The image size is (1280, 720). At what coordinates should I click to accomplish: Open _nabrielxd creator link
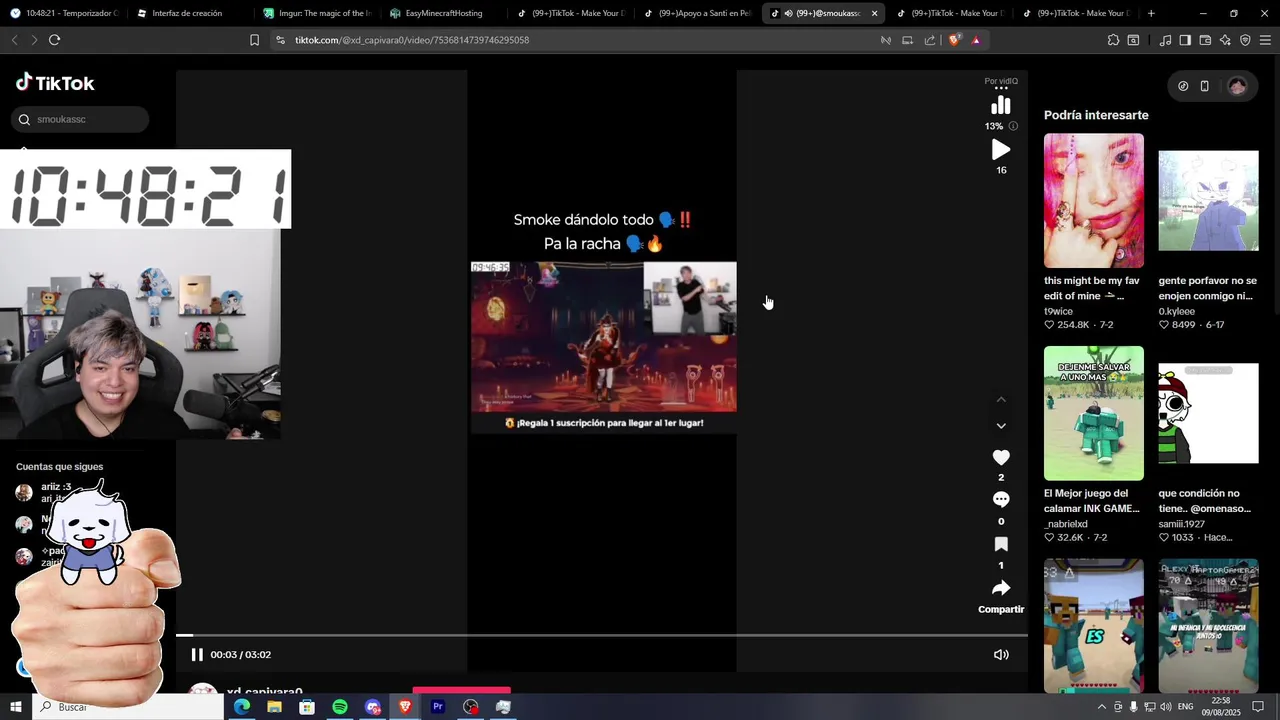point(1065,524)
